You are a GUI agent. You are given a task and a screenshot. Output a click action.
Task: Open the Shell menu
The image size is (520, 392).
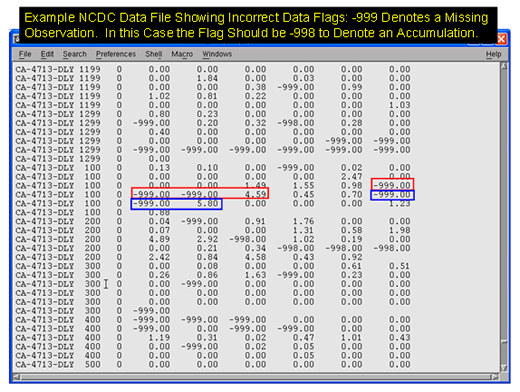point(153,54)
